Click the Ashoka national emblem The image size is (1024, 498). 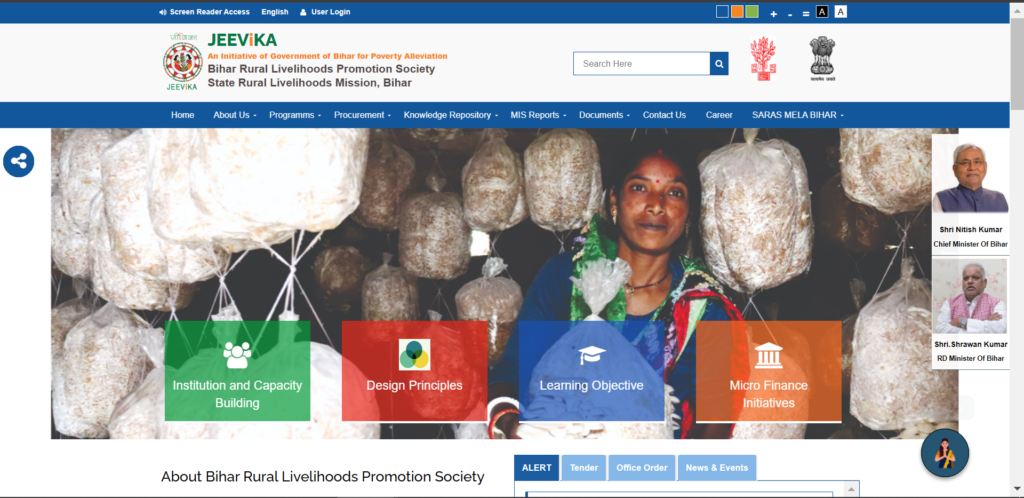[x=822, y=59]
